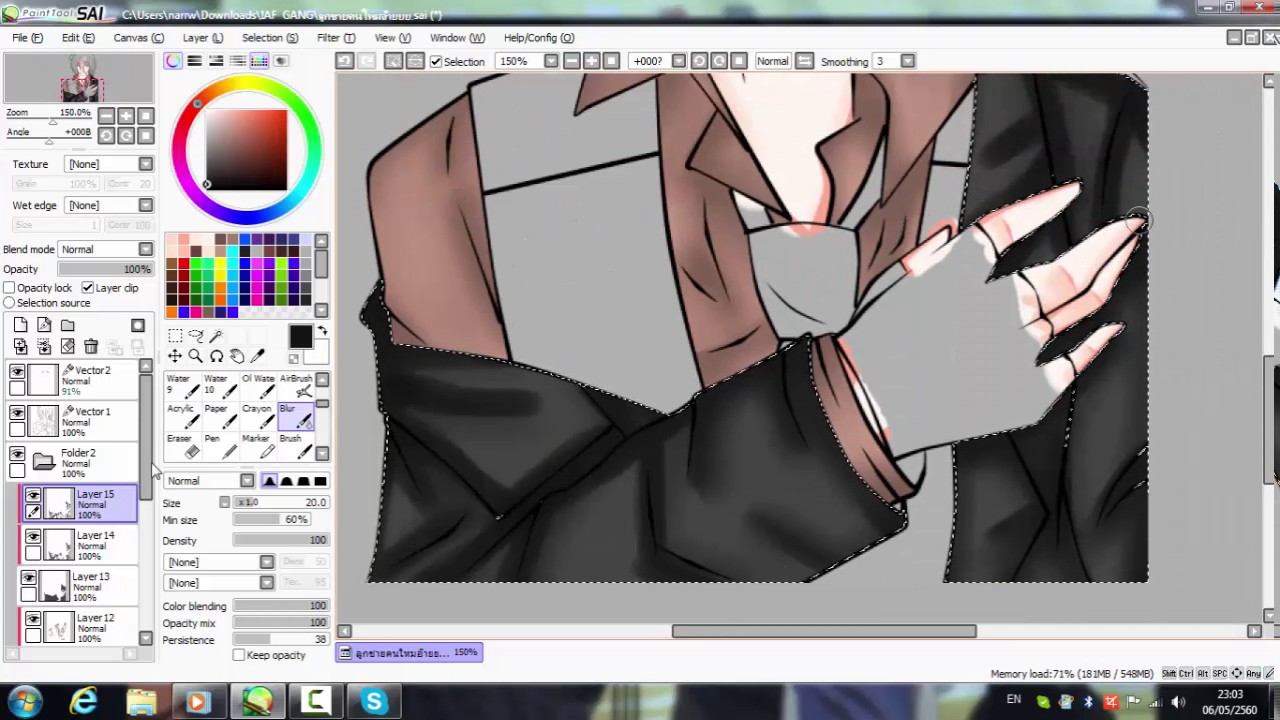Hide the Folder2 layer group
Image resolution: width=1280 pixels, height=720 pixels.
[x=17, y=454]
